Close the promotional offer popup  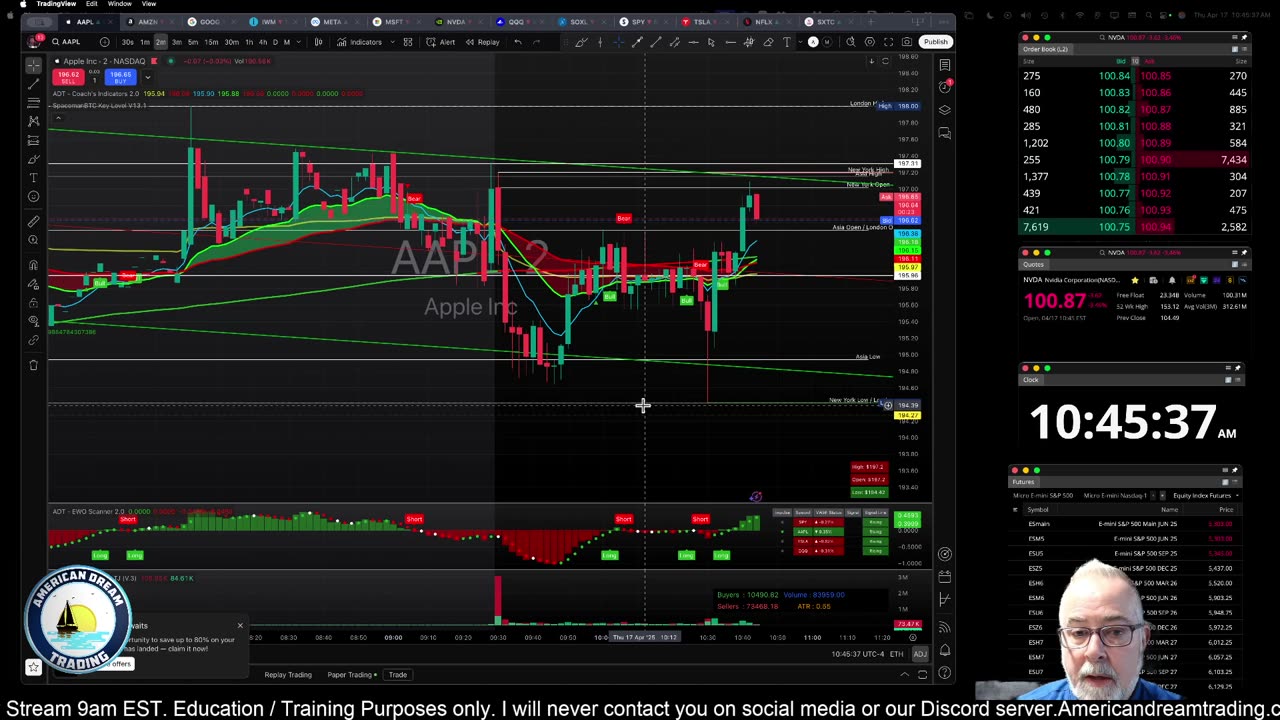tap(240, 626)
